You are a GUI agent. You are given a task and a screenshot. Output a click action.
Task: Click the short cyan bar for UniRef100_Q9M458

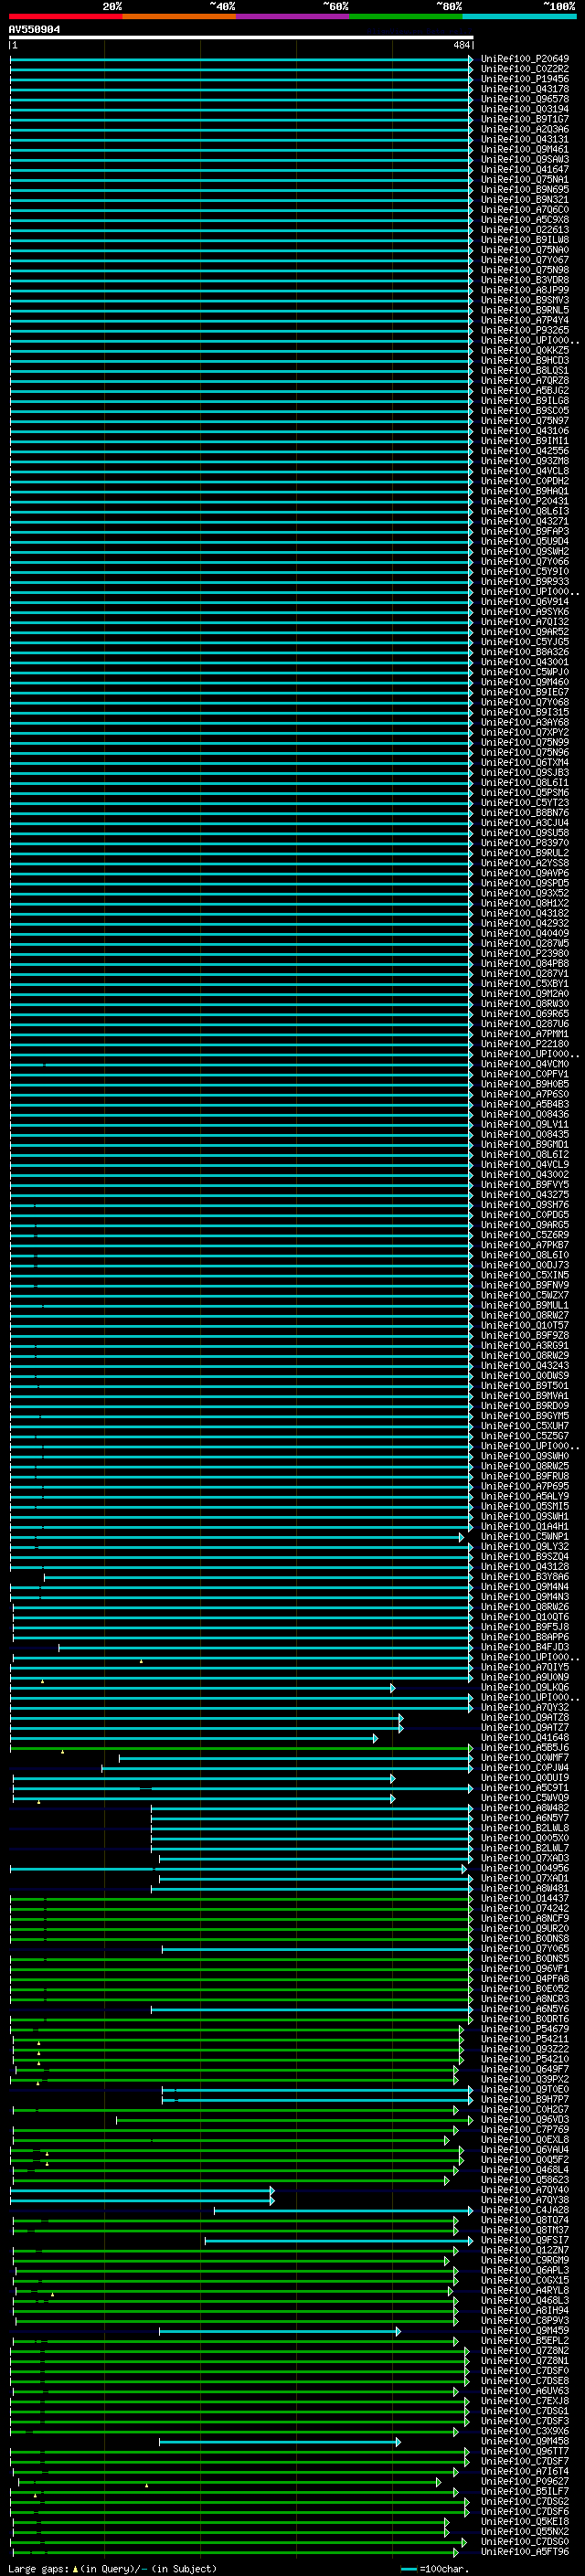coord(280,2443)
